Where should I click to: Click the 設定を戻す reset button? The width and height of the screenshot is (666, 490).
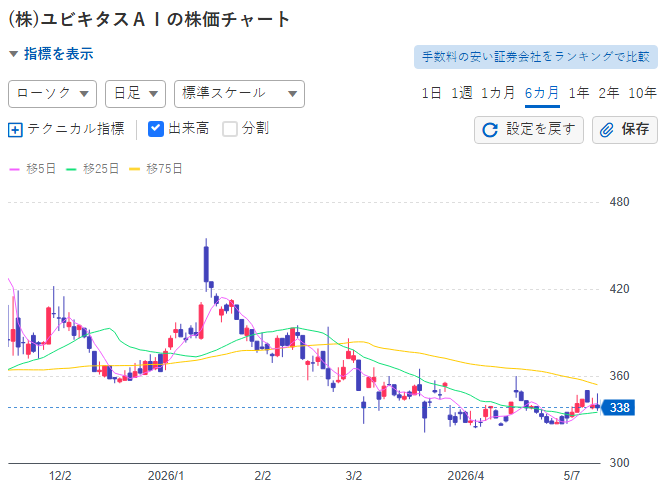(529, 130)
